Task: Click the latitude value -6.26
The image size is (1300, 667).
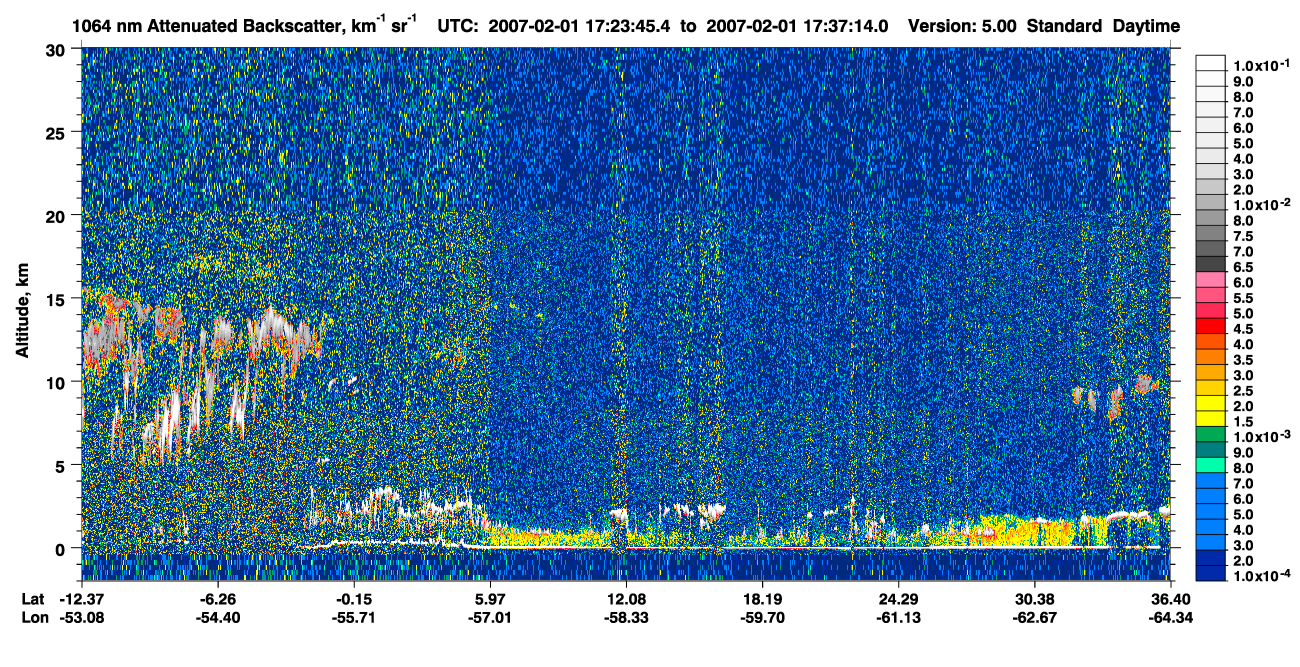Action: [x=218, y=599]
